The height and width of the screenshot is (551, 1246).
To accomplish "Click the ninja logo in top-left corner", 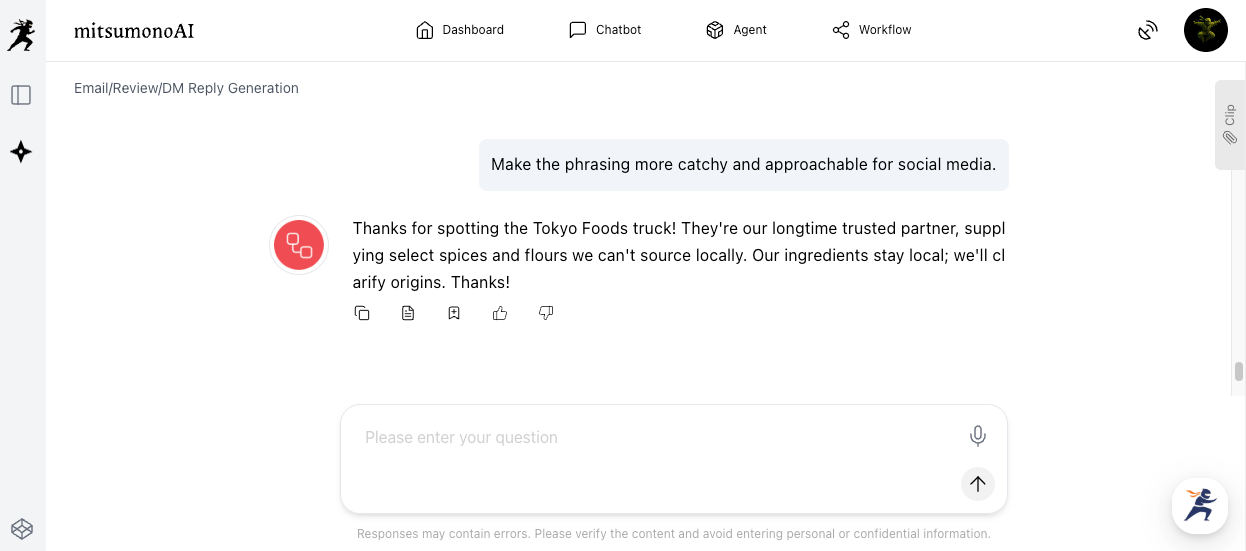I will pyautogui.click(x=21, y=35).
